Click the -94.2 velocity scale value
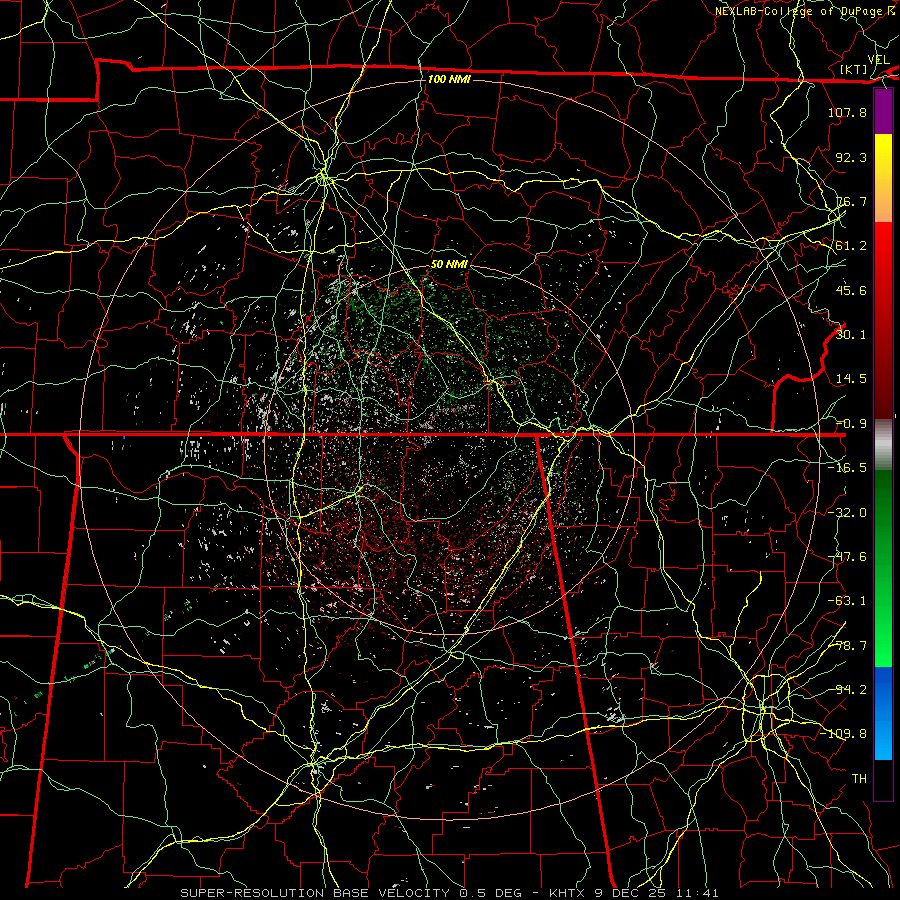The height and width of the screenshot is (900, 900). (847, 690)
